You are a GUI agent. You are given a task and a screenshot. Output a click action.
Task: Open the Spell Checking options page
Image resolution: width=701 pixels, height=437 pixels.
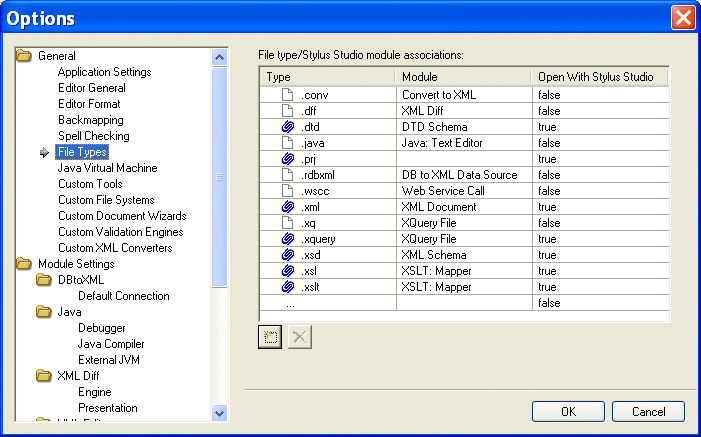[93, 136]
